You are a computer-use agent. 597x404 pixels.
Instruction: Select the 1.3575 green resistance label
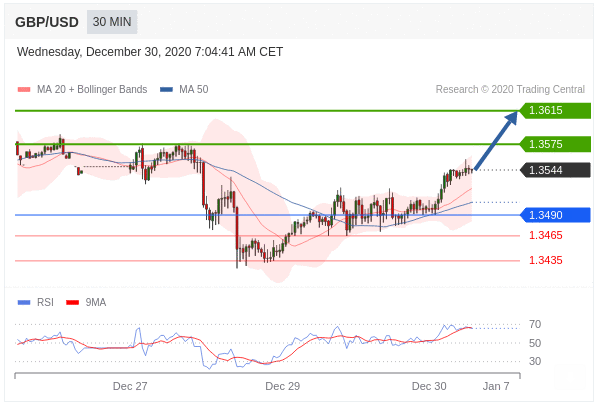click(555, 144)
